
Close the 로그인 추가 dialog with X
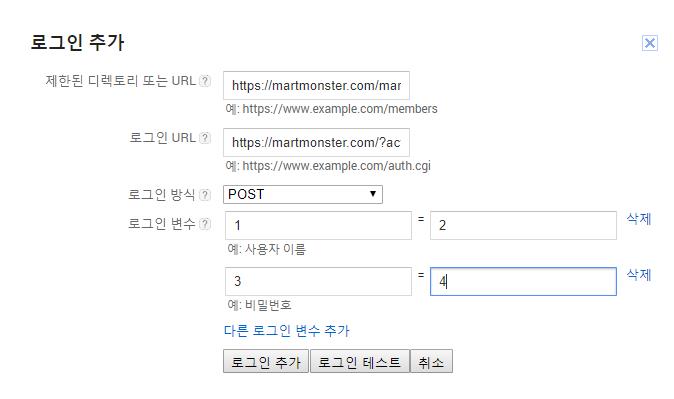(x=649, y=43)
